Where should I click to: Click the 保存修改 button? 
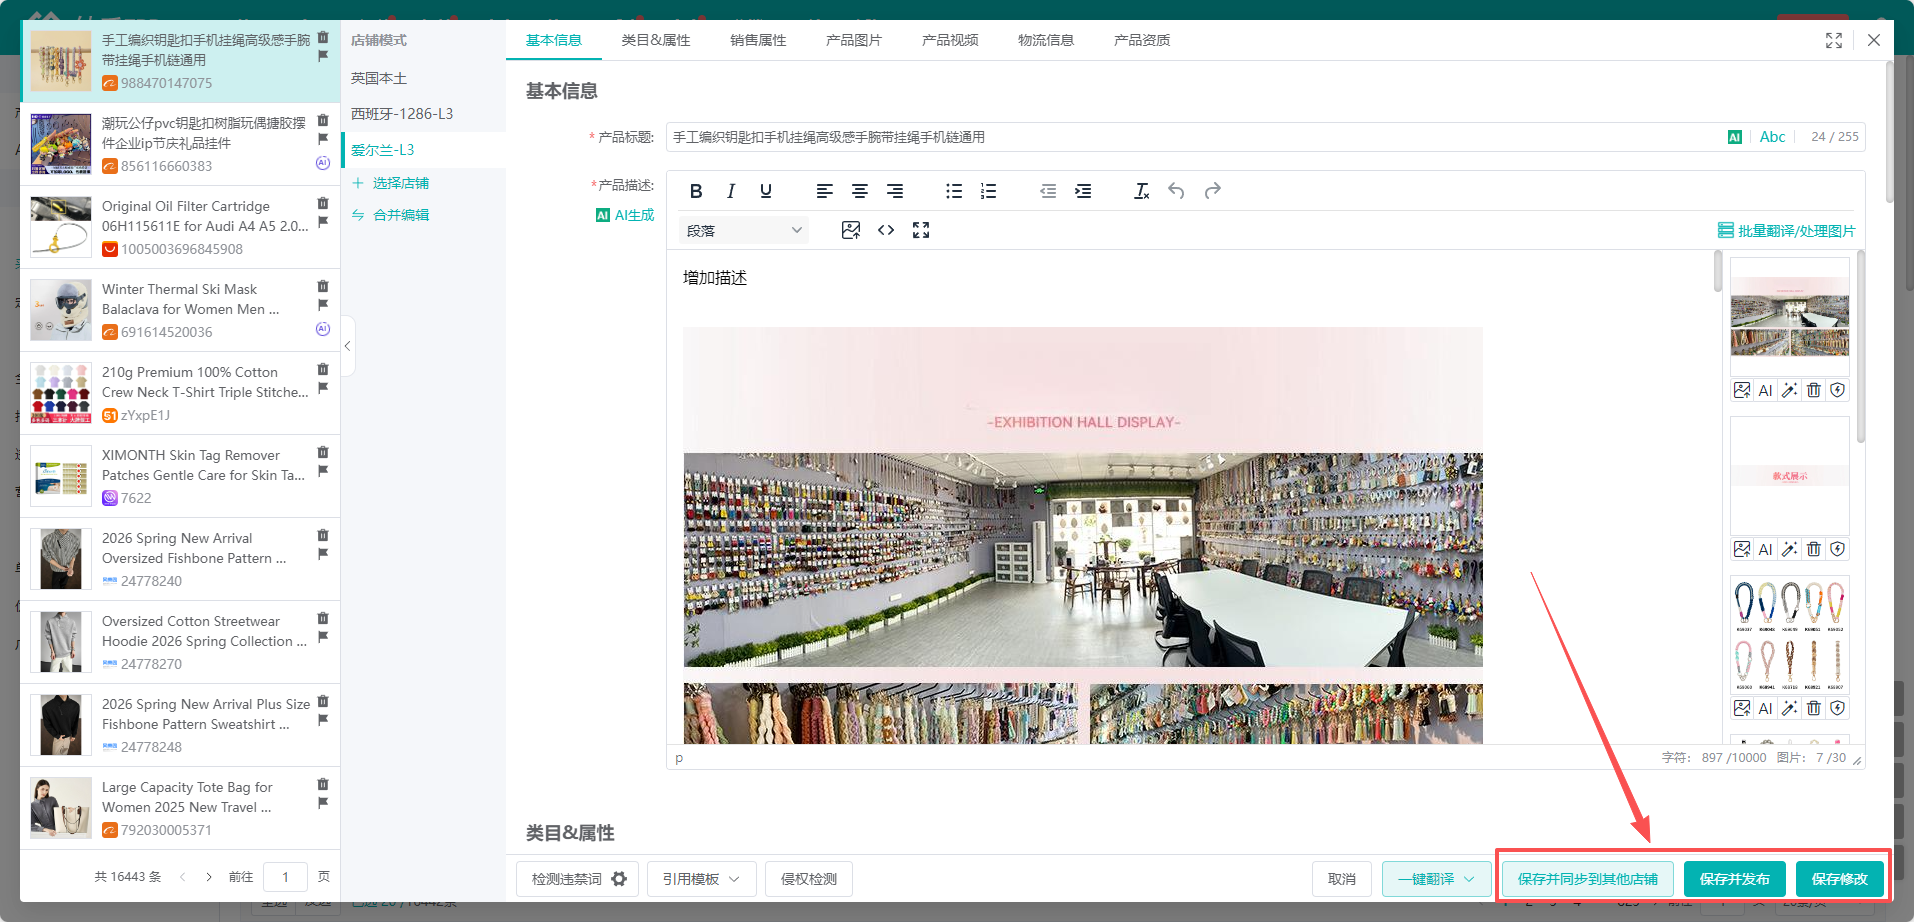[1840, 879]
